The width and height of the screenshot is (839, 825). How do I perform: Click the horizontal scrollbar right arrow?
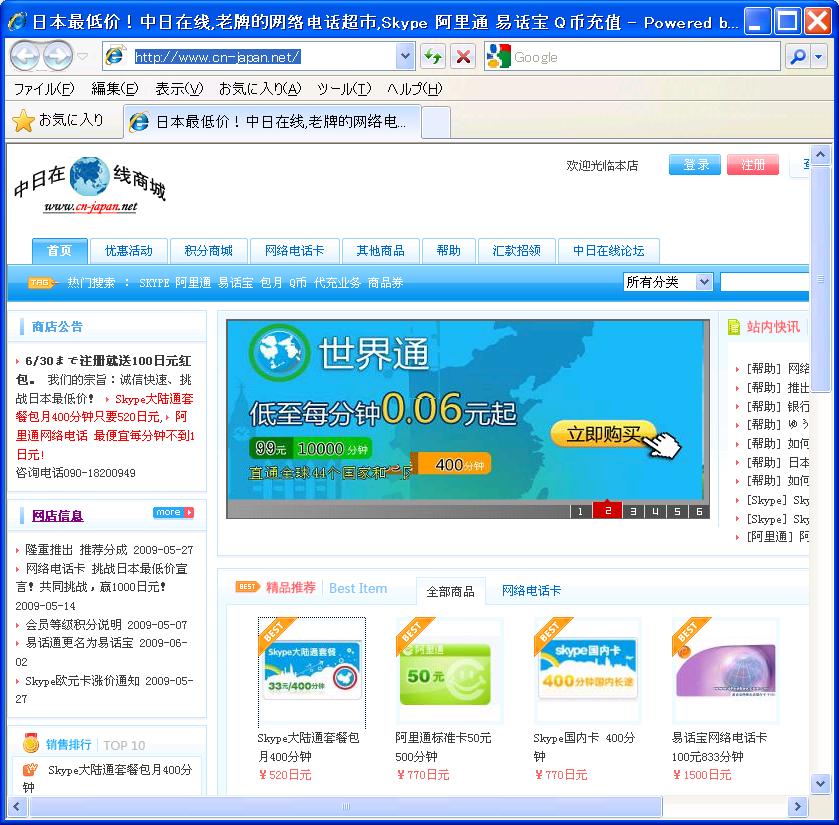[797, 806]
